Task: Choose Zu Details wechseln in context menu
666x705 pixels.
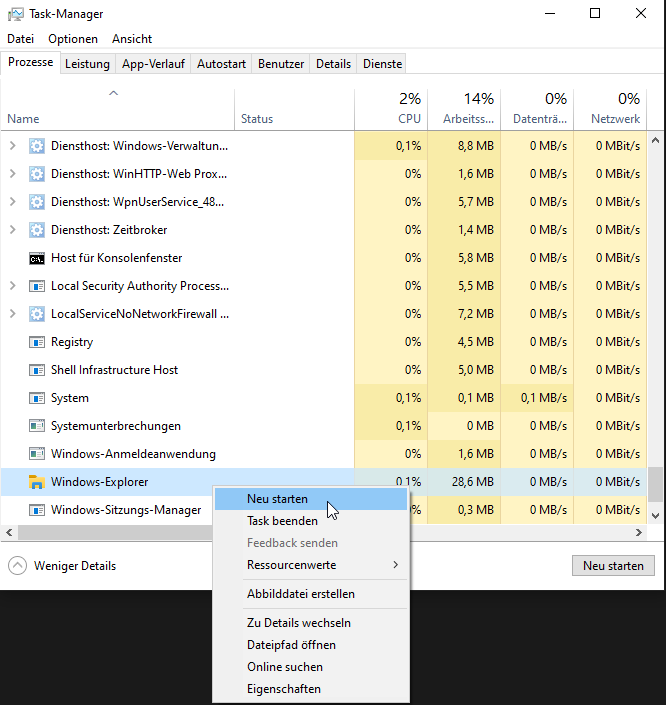Action: (311, 623)
